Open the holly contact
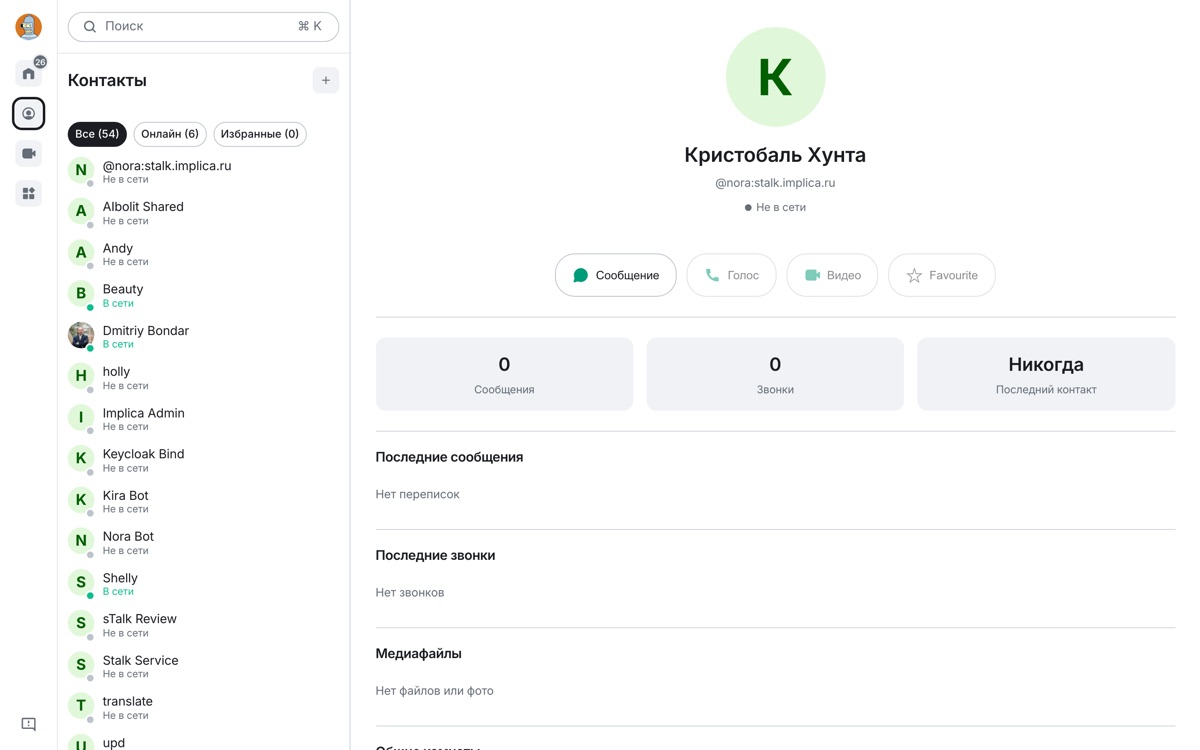Image resolution: width=1200 pixels, height=750 pixels. coord(203,377)
